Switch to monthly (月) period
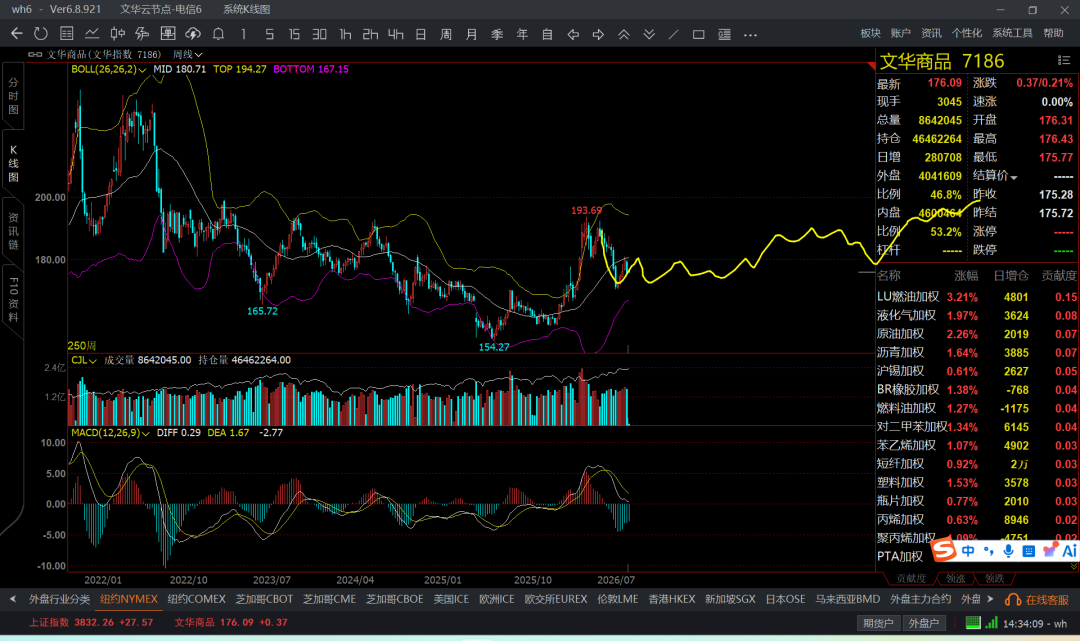The height and width of the screenshot is (641, 1080). [x=472, y=34]
